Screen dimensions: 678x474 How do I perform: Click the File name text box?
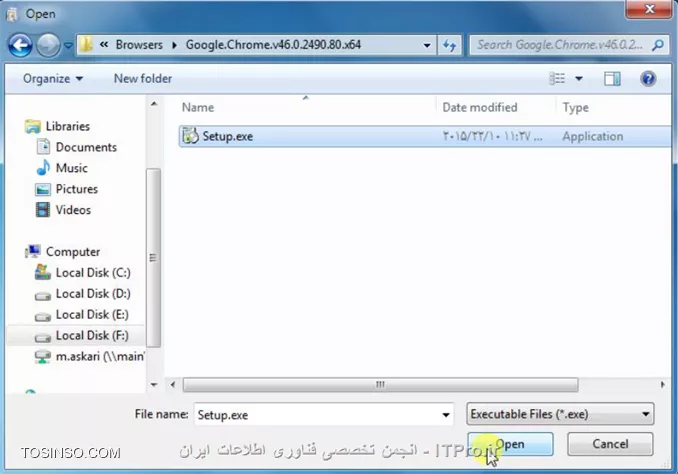pyautogui.click(x=323, y=415)
